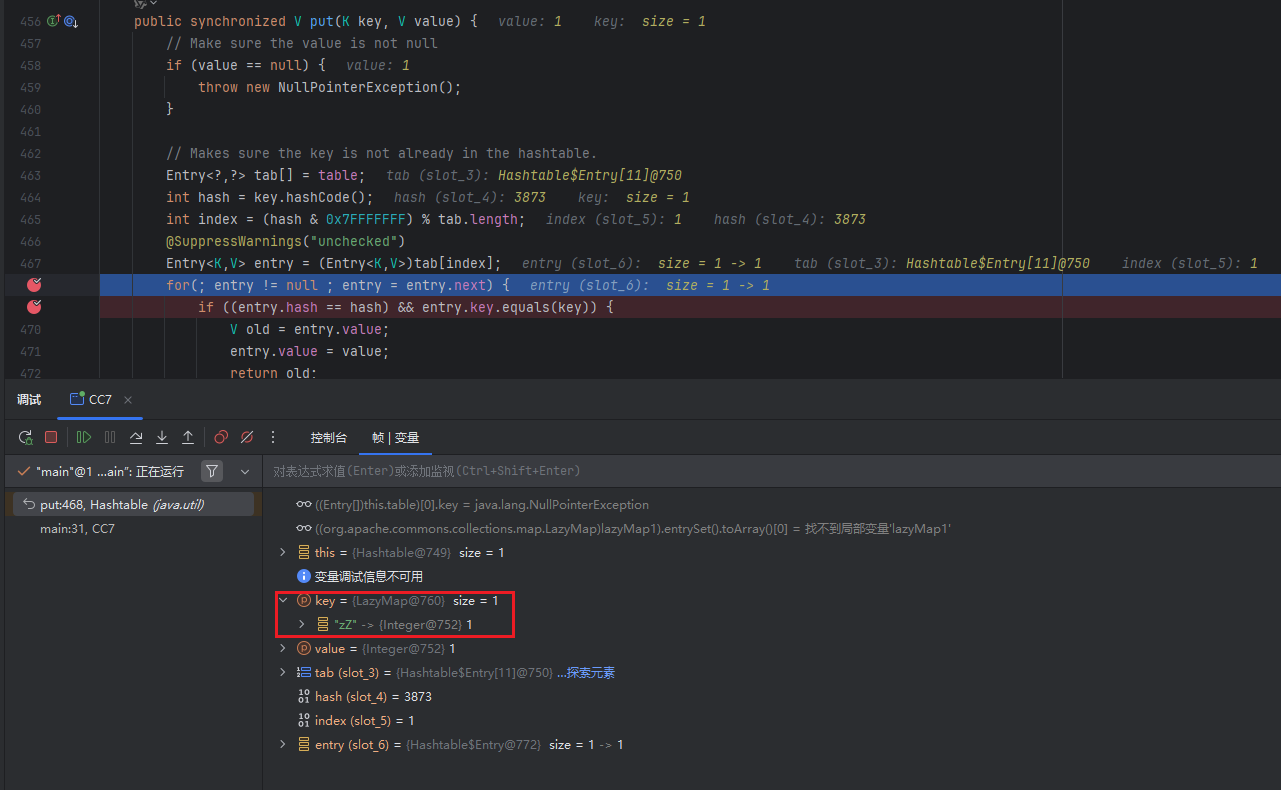Stop the debug session with the red square
The height and width of the screenshot is (790, 1281).
(x=51, y=437)
